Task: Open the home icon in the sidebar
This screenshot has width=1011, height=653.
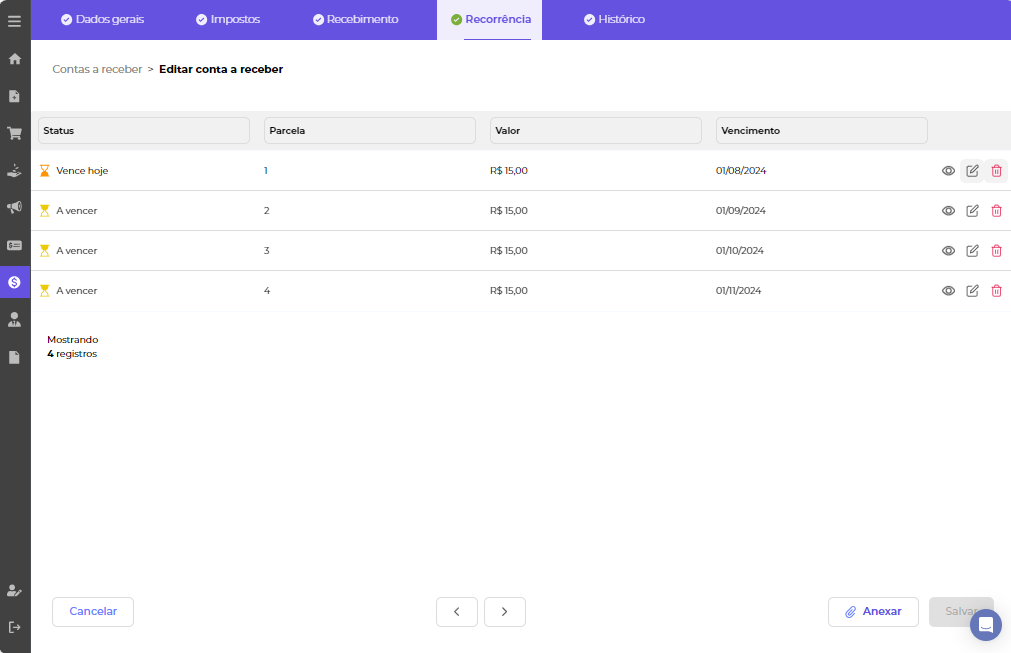Action: click(x=15, y=59)
